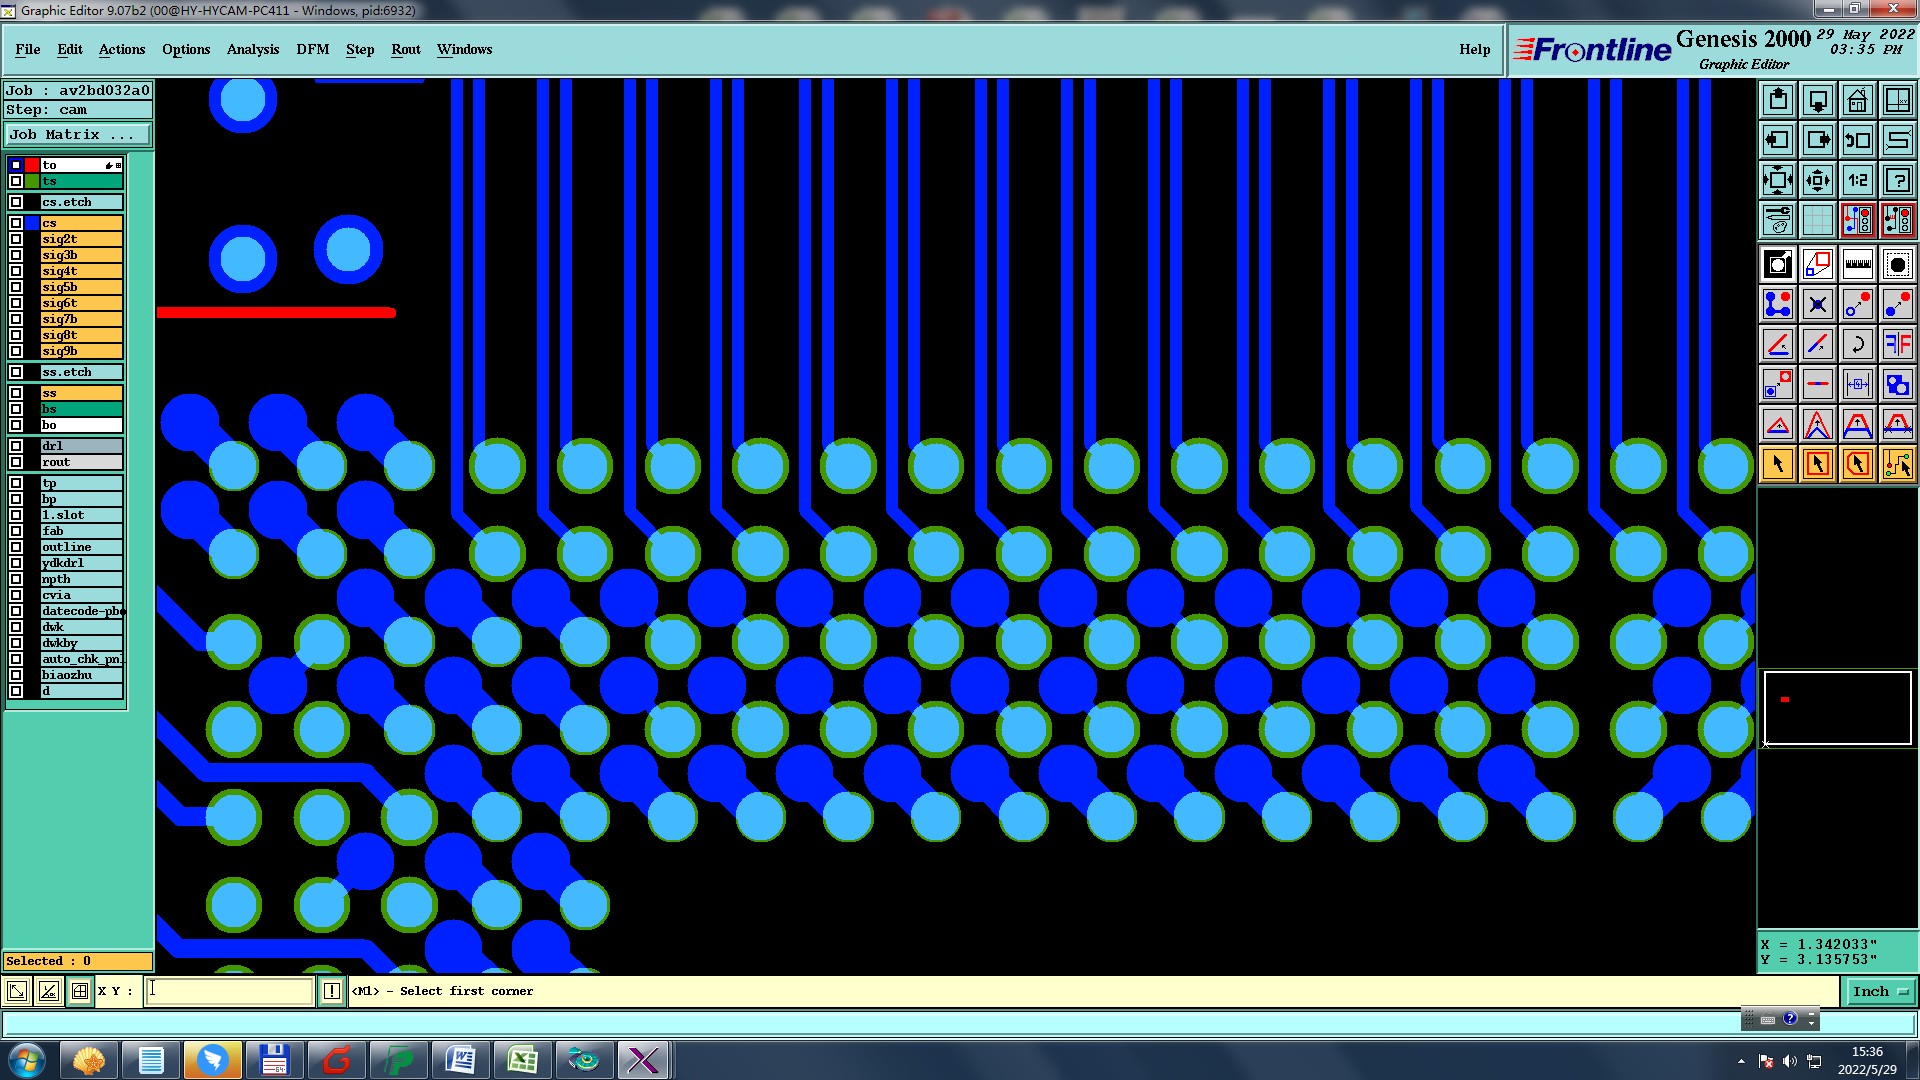Screen dimensions: 1920x1080
Task: Open the Analysis menu
Action: [252, 49]
